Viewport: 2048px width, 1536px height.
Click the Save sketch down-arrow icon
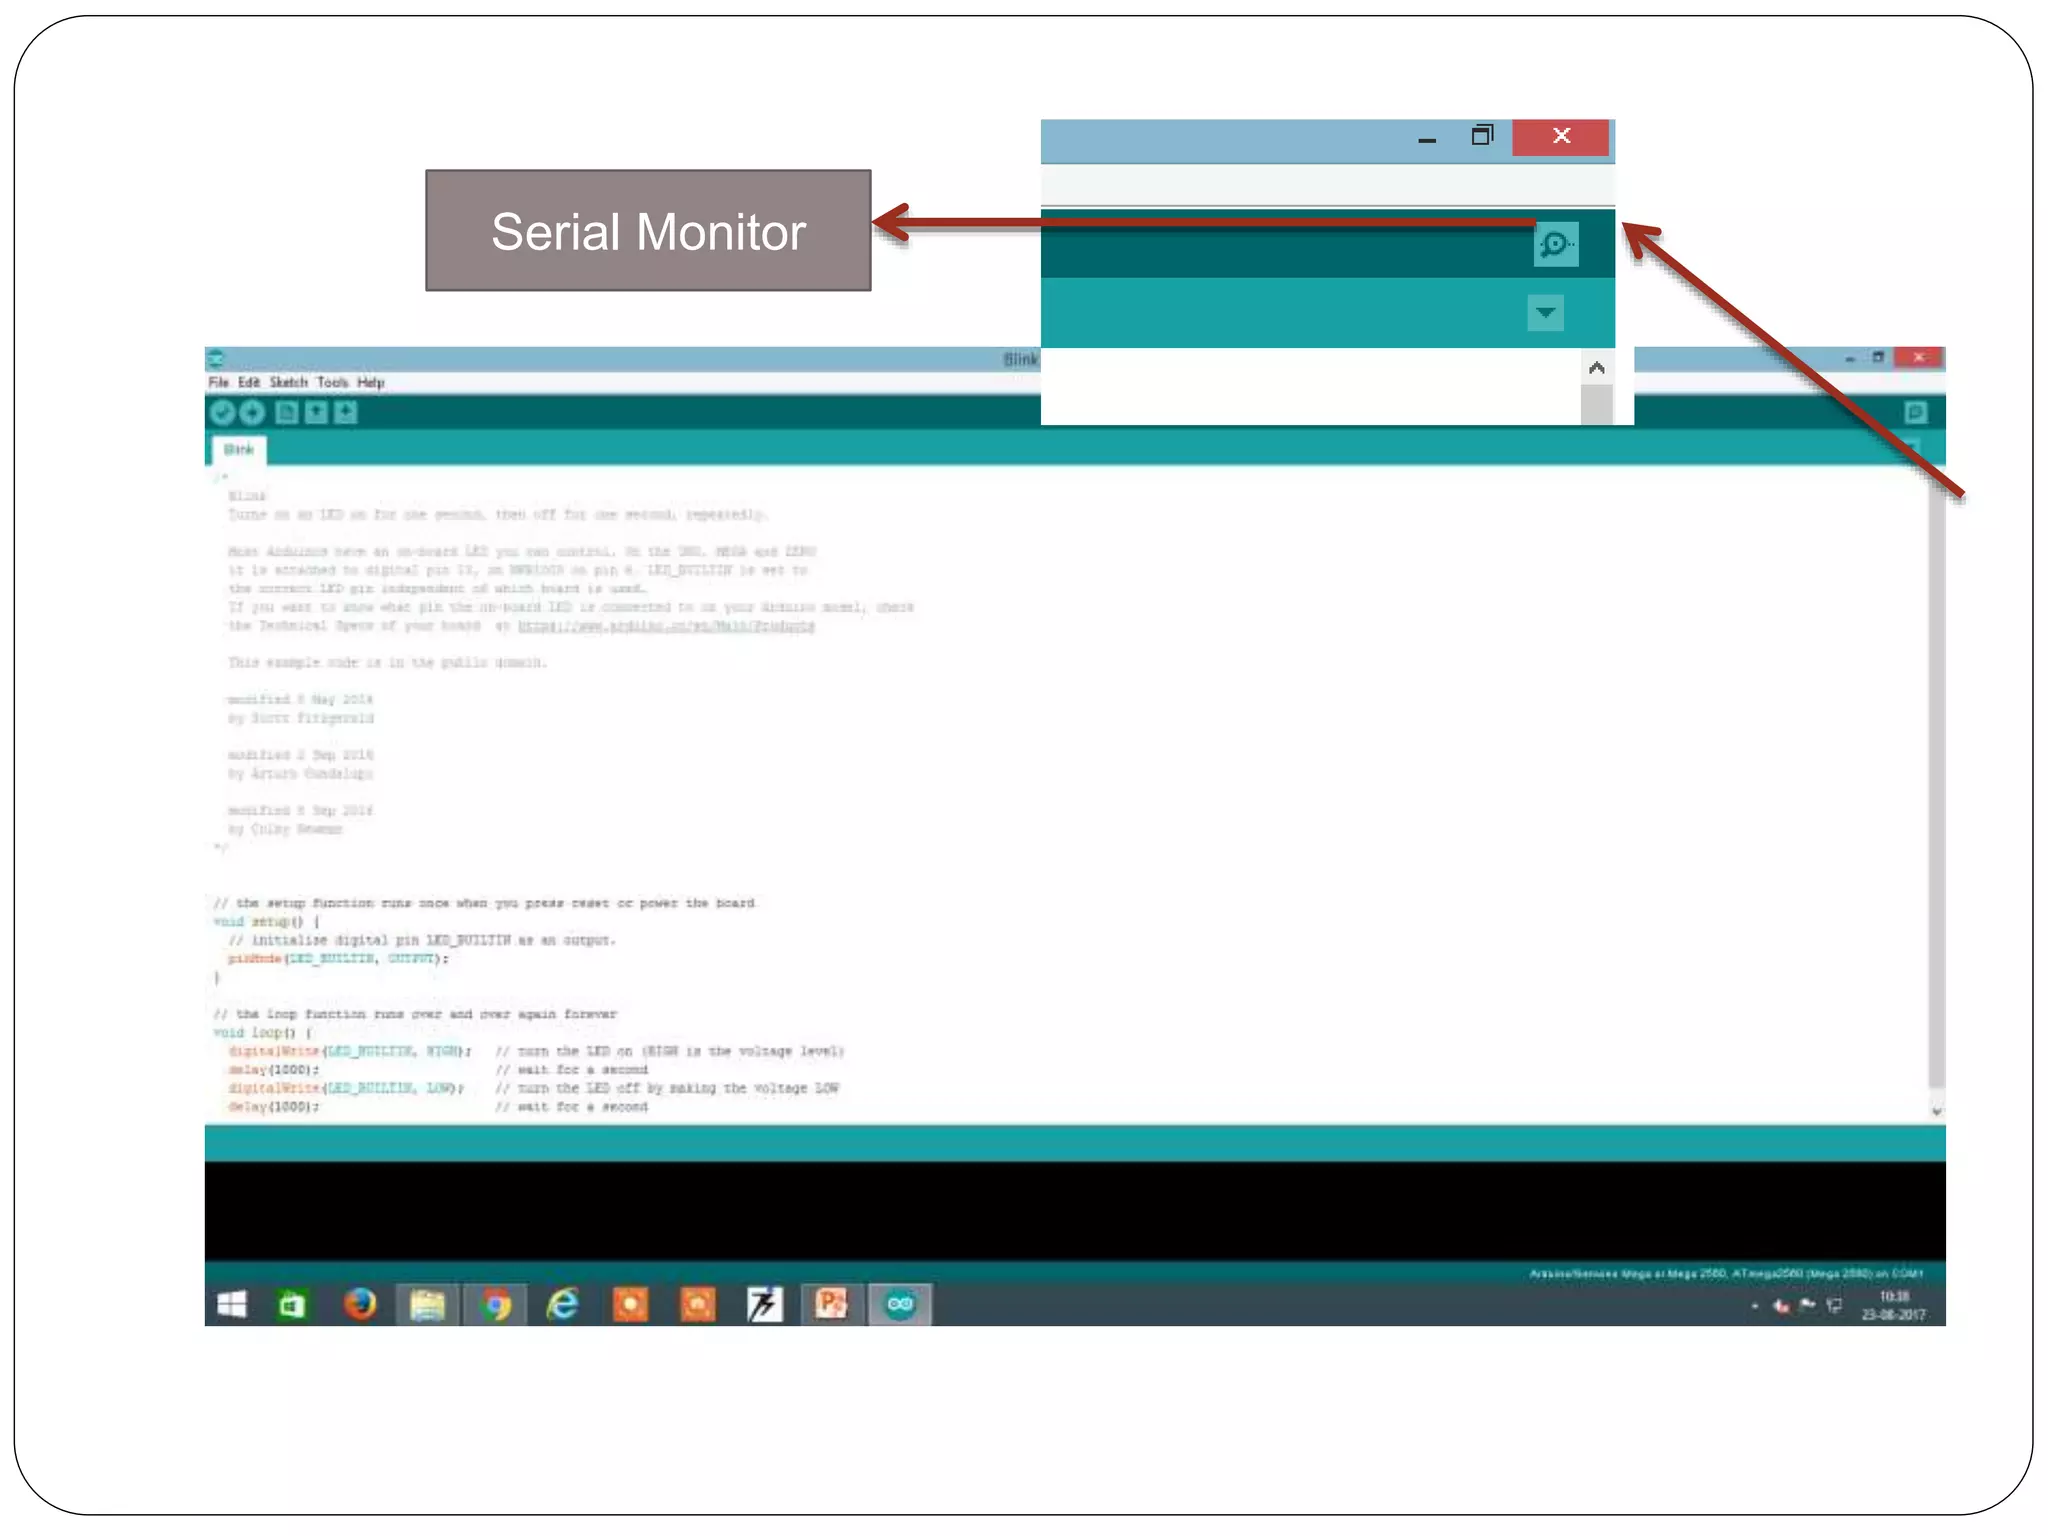point(346,413)
